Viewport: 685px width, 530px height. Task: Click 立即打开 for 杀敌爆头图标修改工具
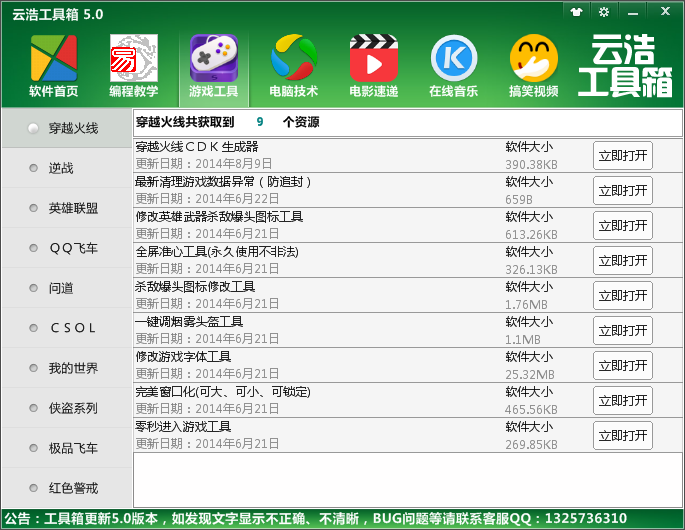[623, 295]
